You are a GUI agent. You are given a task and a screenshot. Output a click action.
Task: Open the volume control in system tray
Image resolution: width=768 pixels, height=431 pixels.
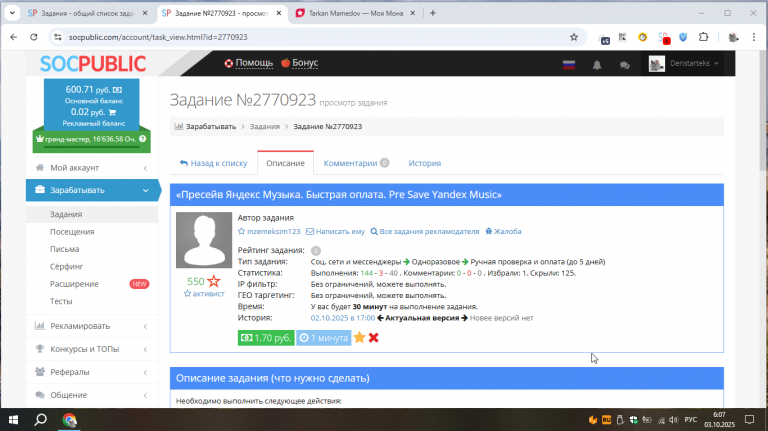click(674, 420)
